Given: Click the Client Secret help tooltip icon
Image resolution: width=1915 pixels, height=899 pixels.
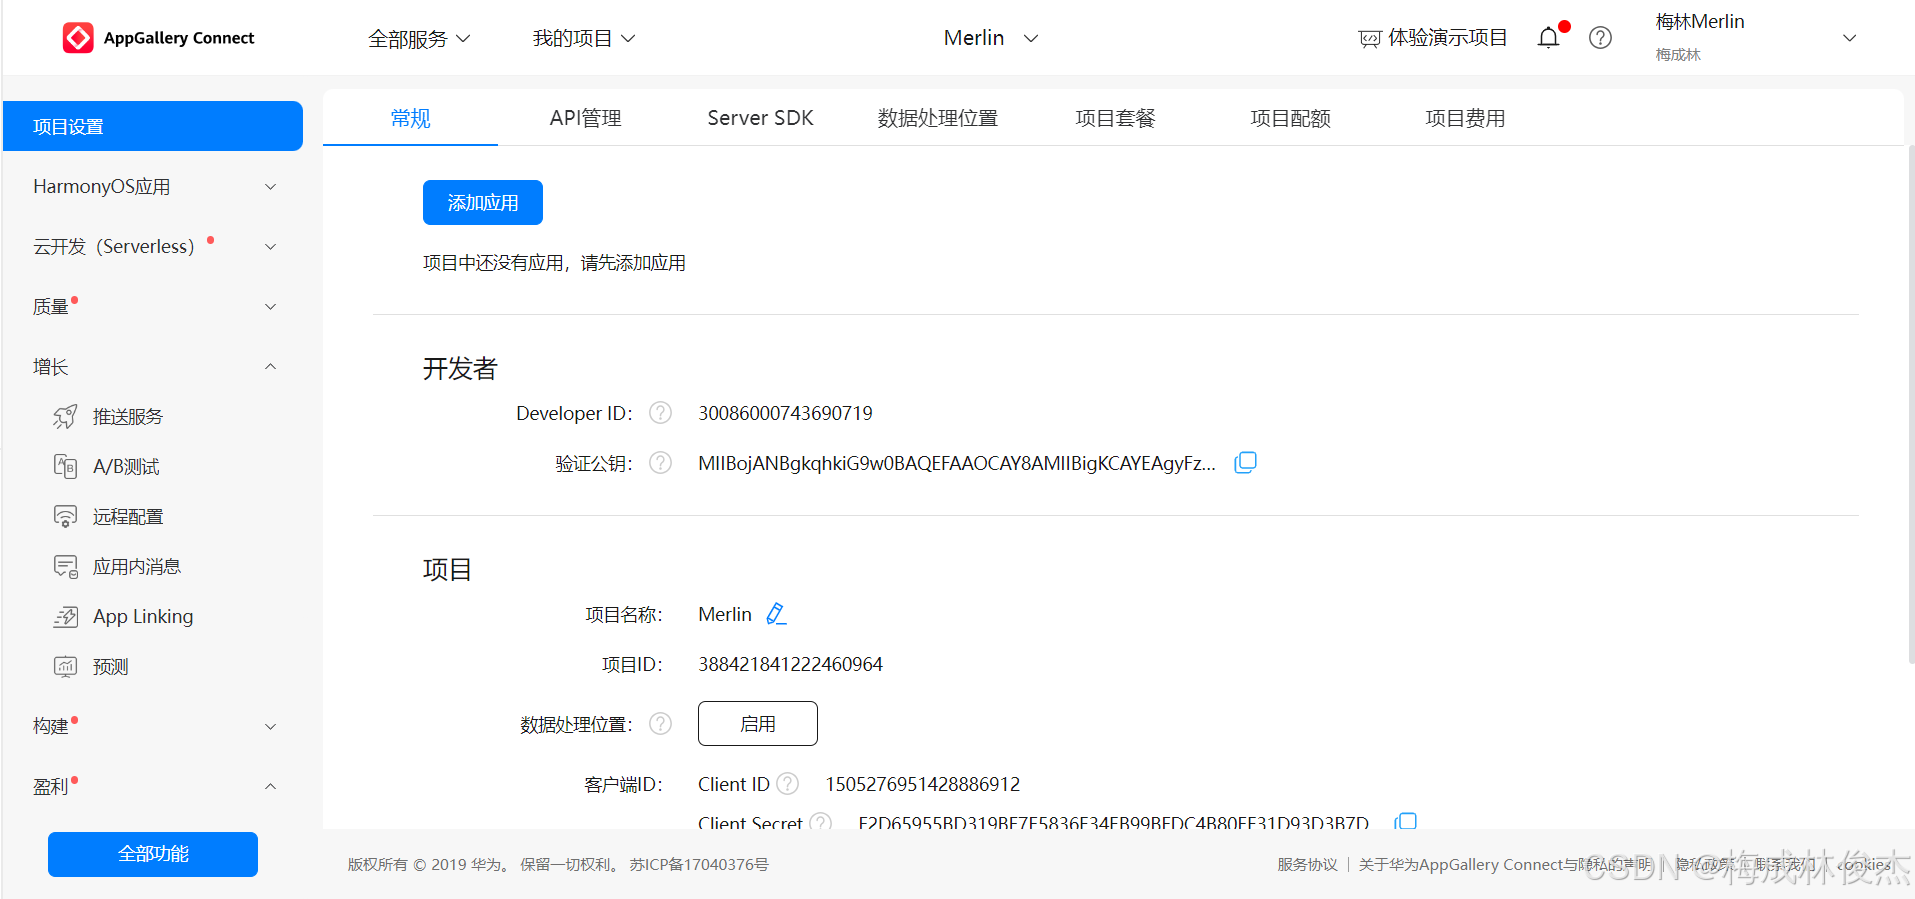Looking at the screenshot, I should click(821, 822).
